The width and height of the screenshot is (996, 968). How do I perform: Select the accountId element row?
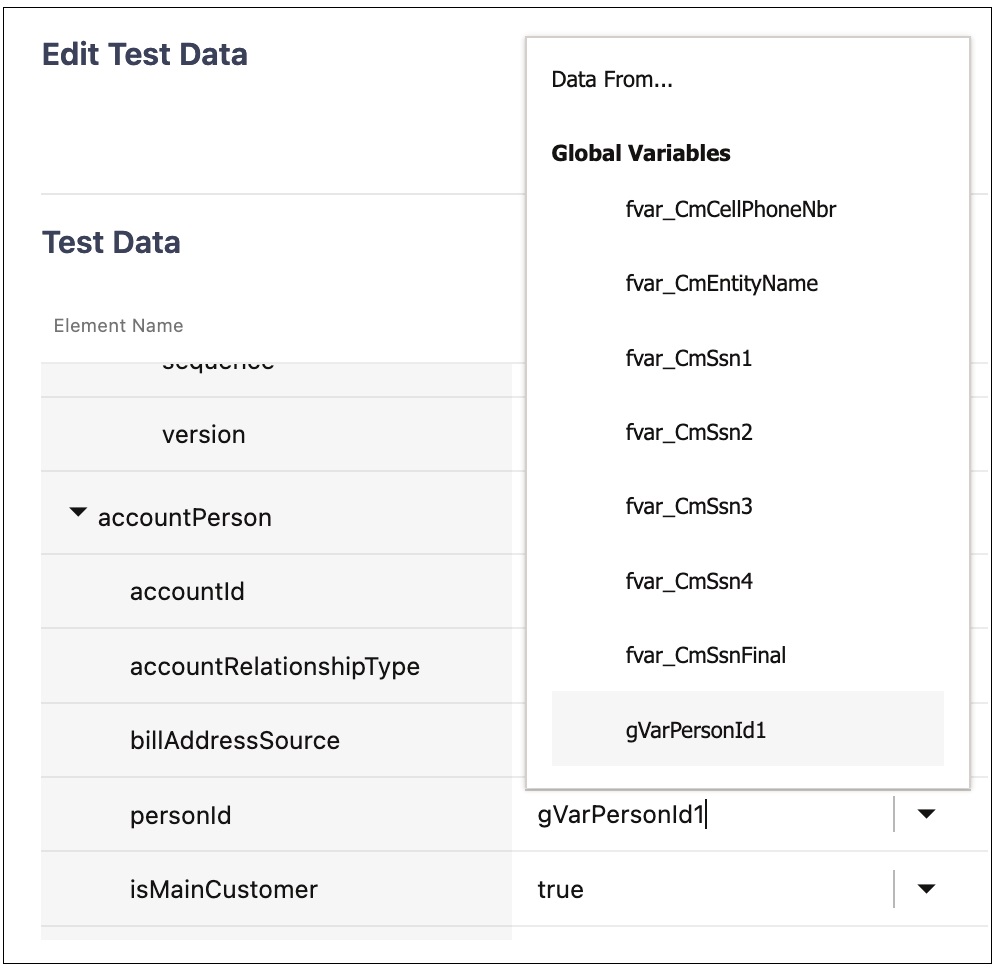(x=187, y=592)
